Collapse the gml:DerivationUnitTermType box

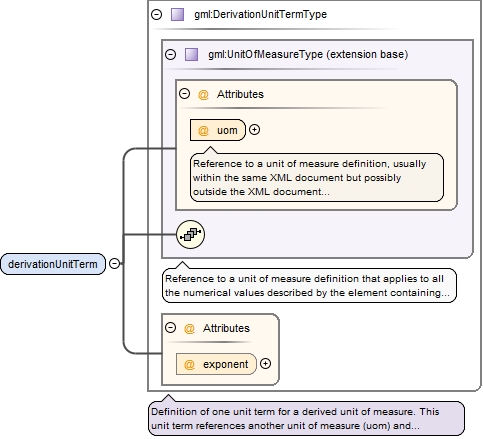pos(156,14)
